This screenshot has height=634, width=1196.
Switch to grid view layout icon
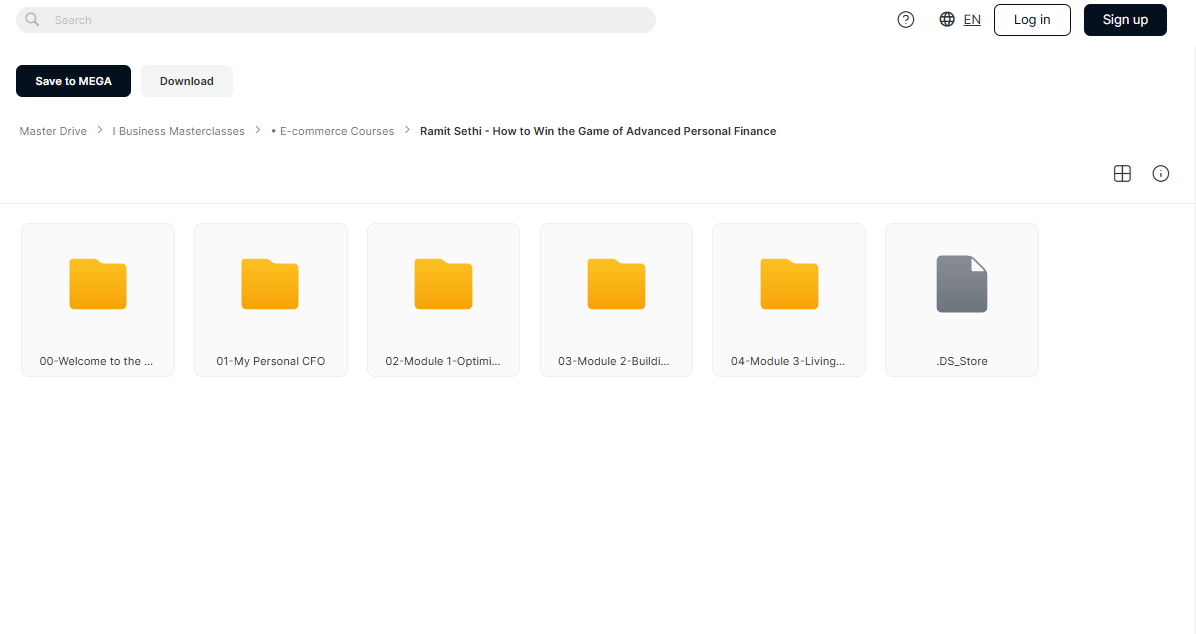tap(1122, 174)
